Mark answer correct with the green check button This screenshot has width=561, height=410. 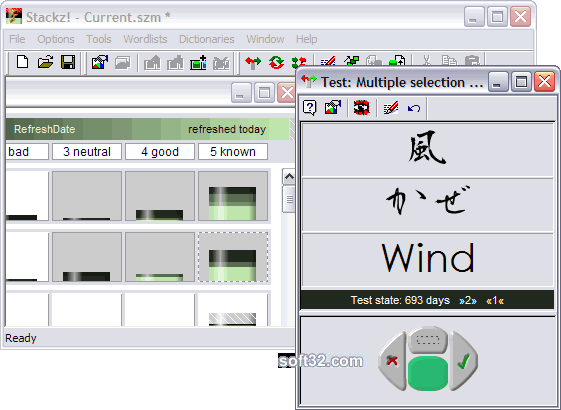coord(464,361)
